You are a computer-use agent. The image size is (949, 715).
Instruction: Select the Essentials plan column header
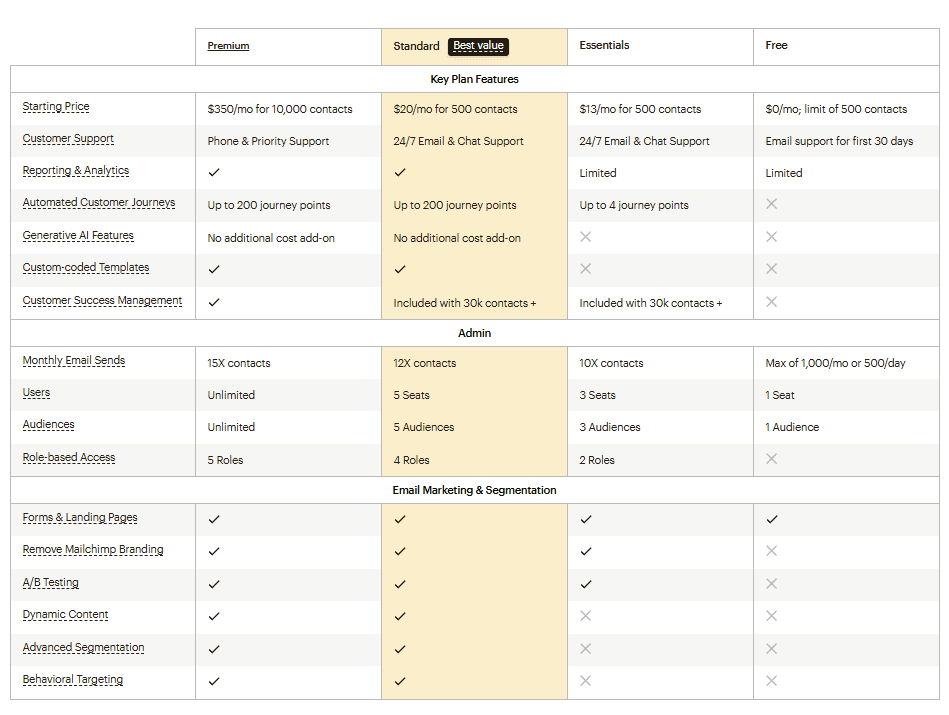pos(604,46)
